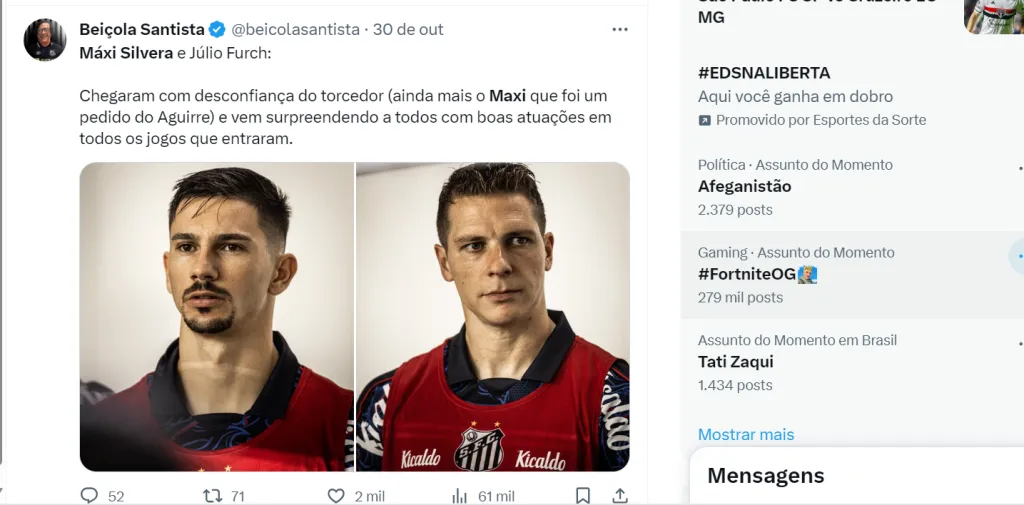Open more options for the #FortniteOG trend
The image size is (1024, 505).
point(1019,256)
